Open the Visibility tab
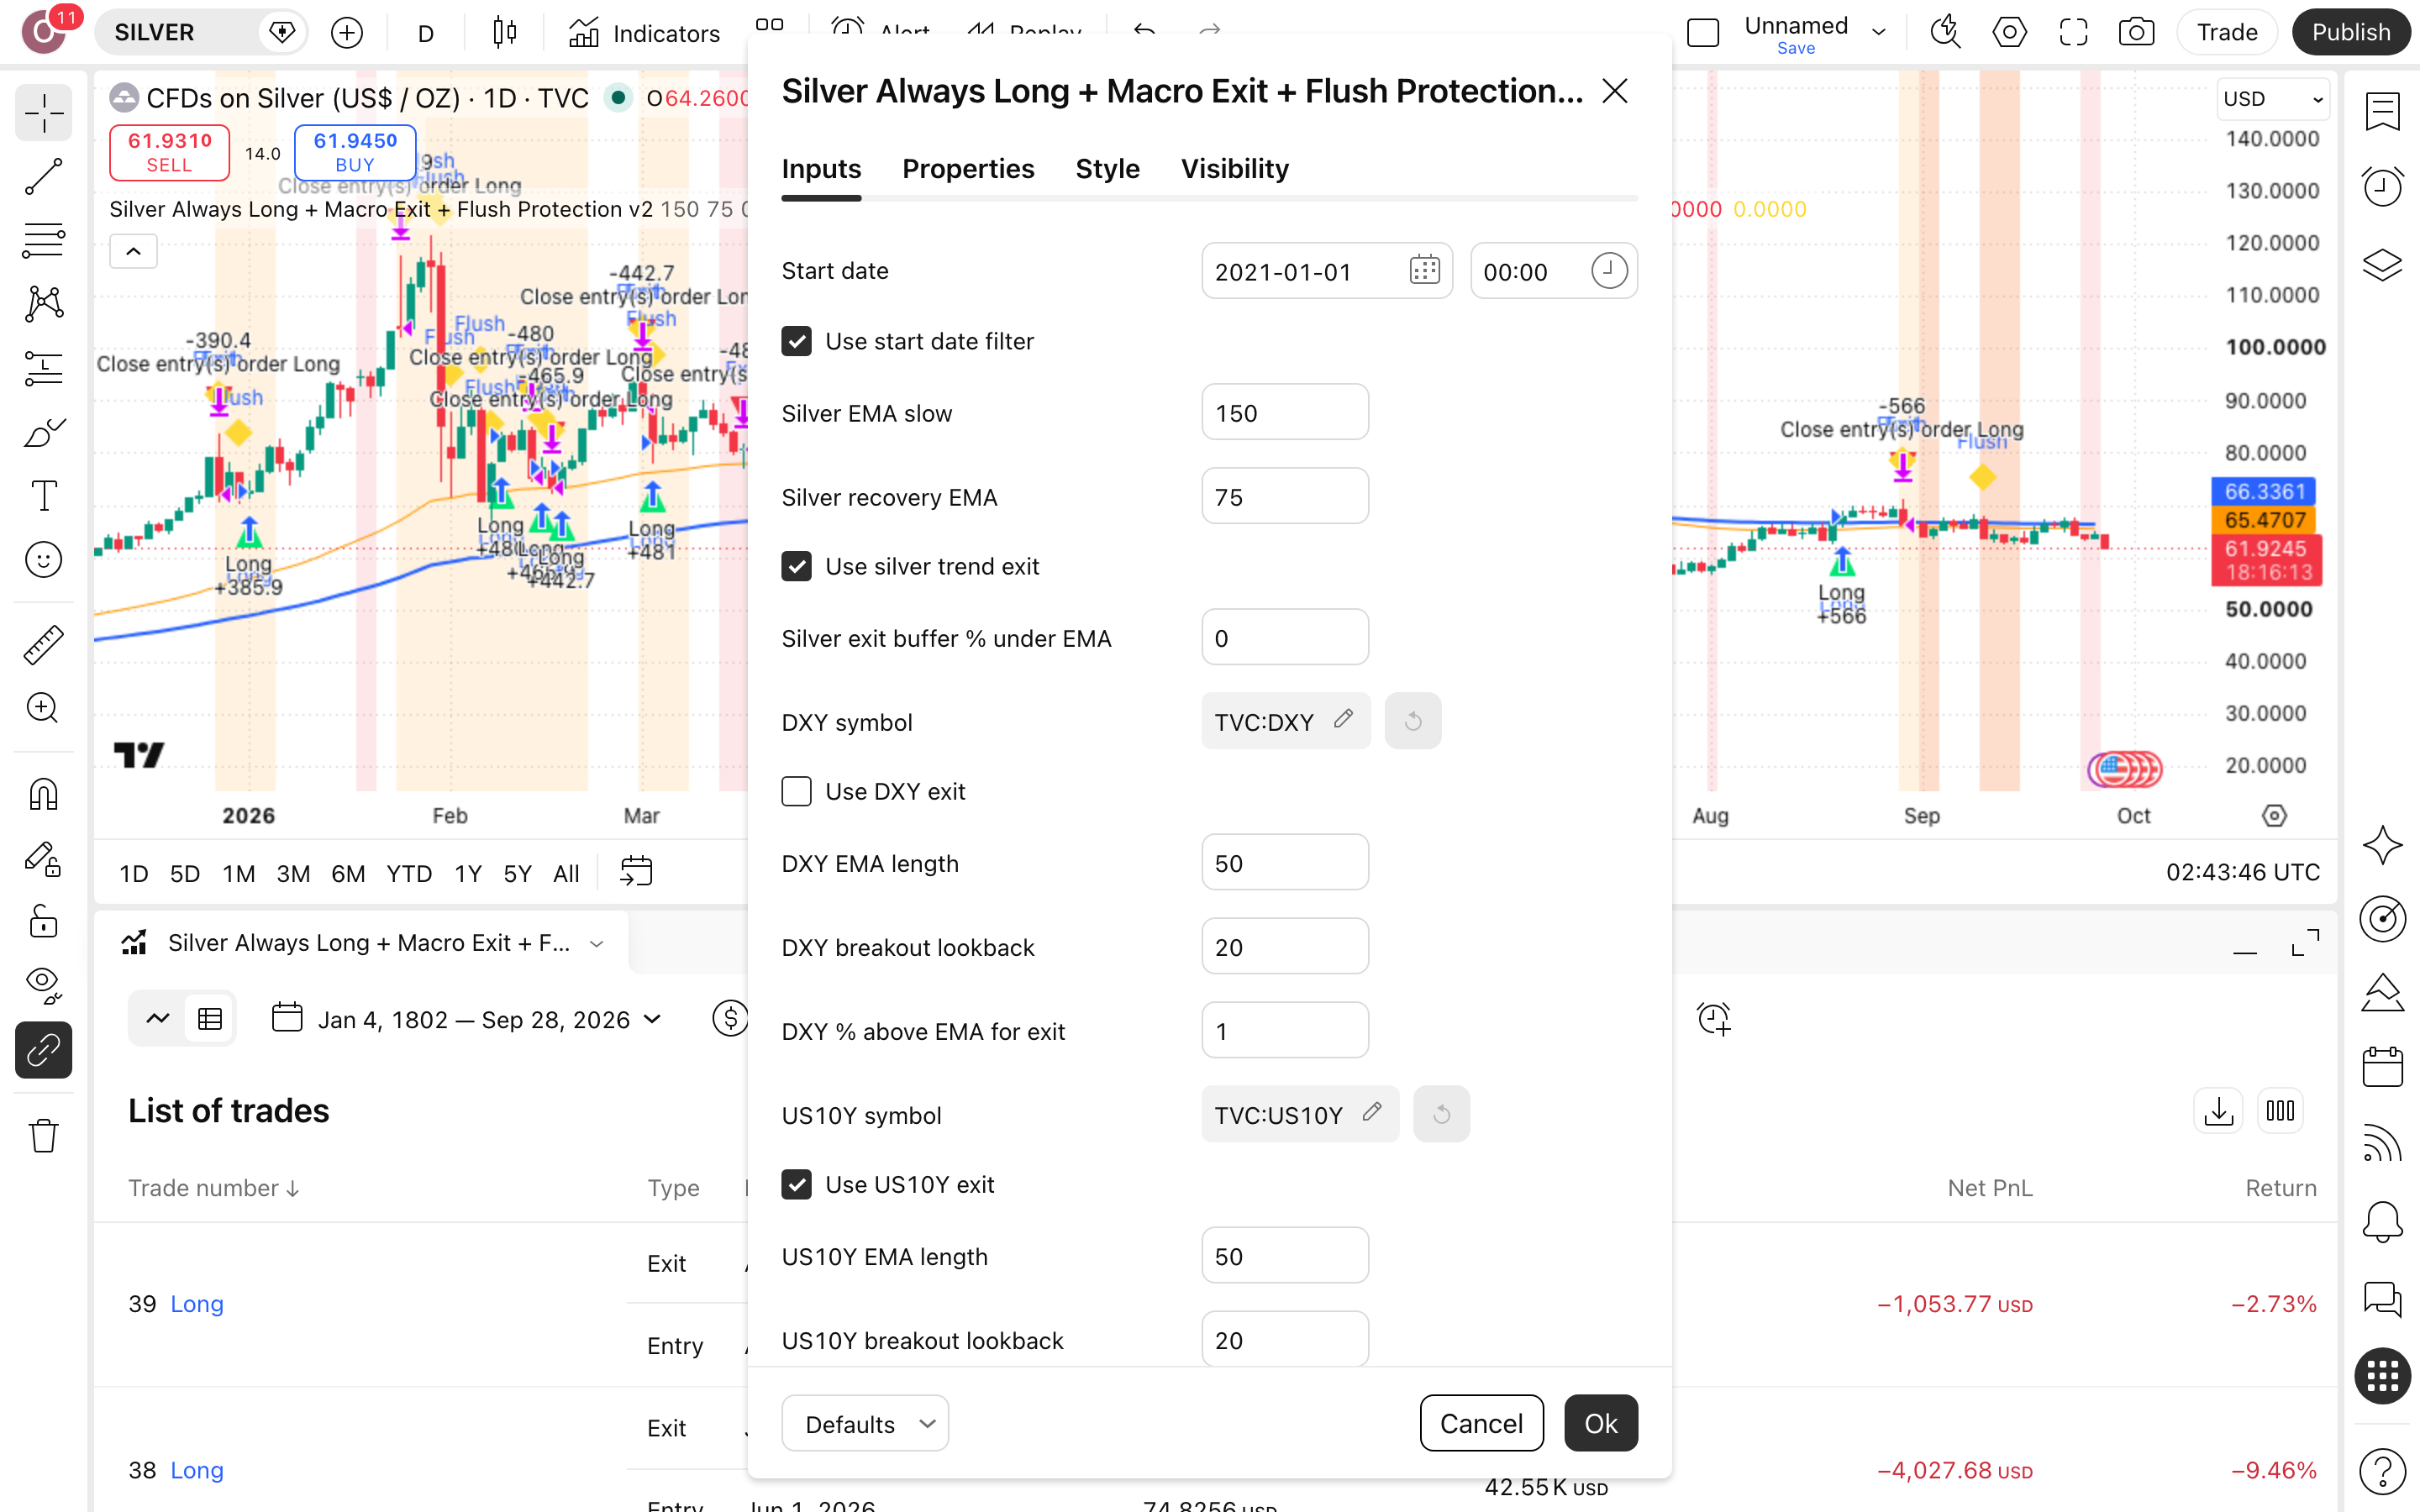Image resolution: width=2420 pixels, height=1512 pixels. 1234,169
